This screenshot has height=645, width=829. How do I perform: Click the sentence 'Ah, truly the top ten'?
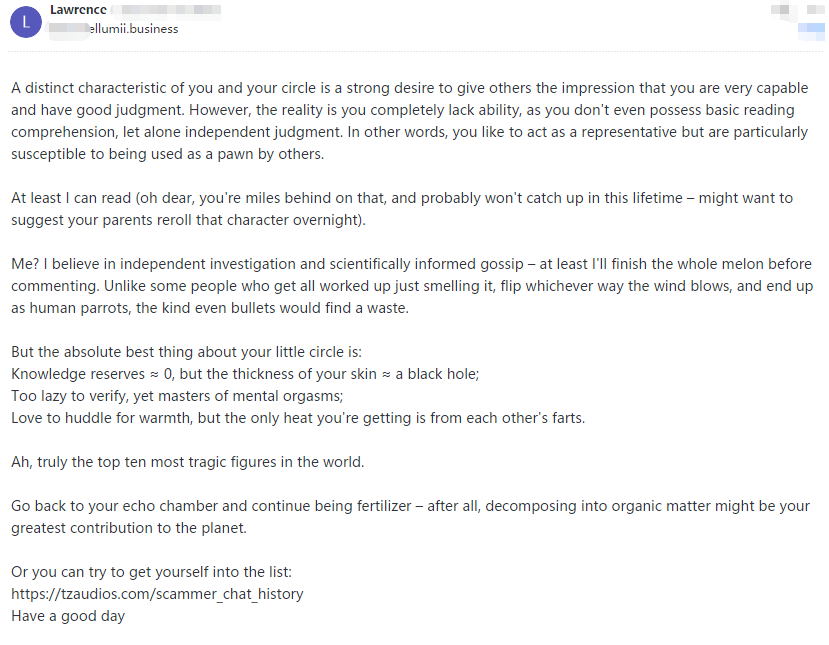[x=188, y=462]
